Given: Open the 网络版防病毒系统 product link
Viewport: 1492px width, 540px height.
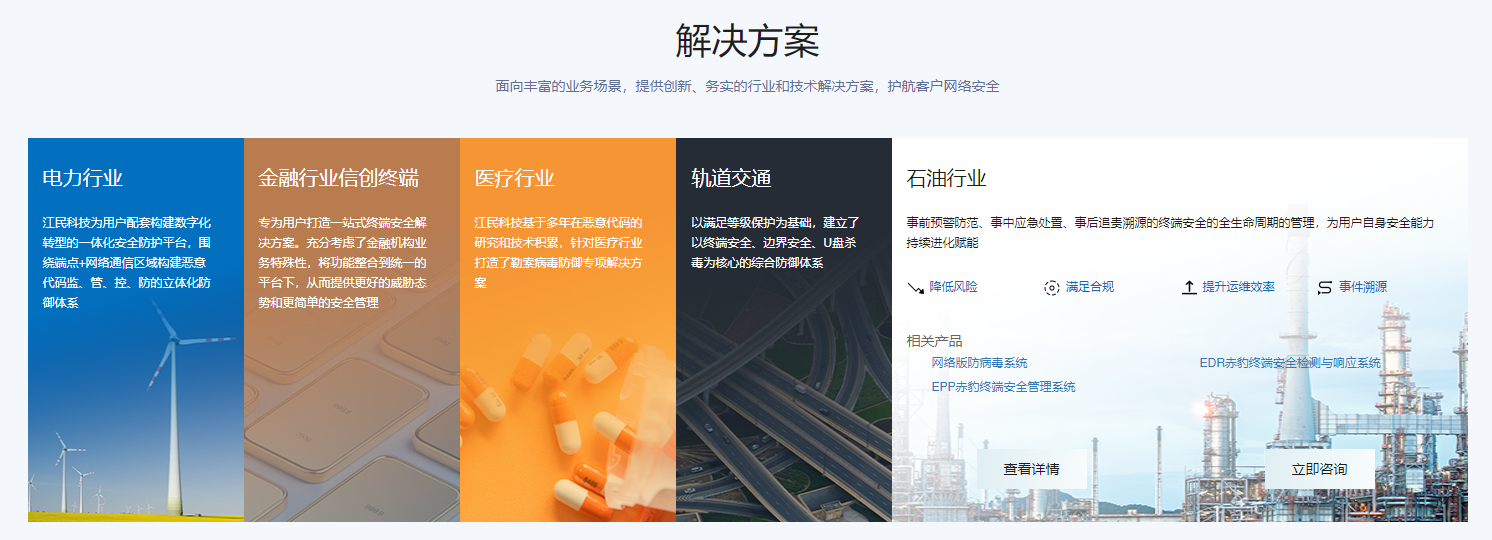Looking at the screenshot, I should (979, 363).
